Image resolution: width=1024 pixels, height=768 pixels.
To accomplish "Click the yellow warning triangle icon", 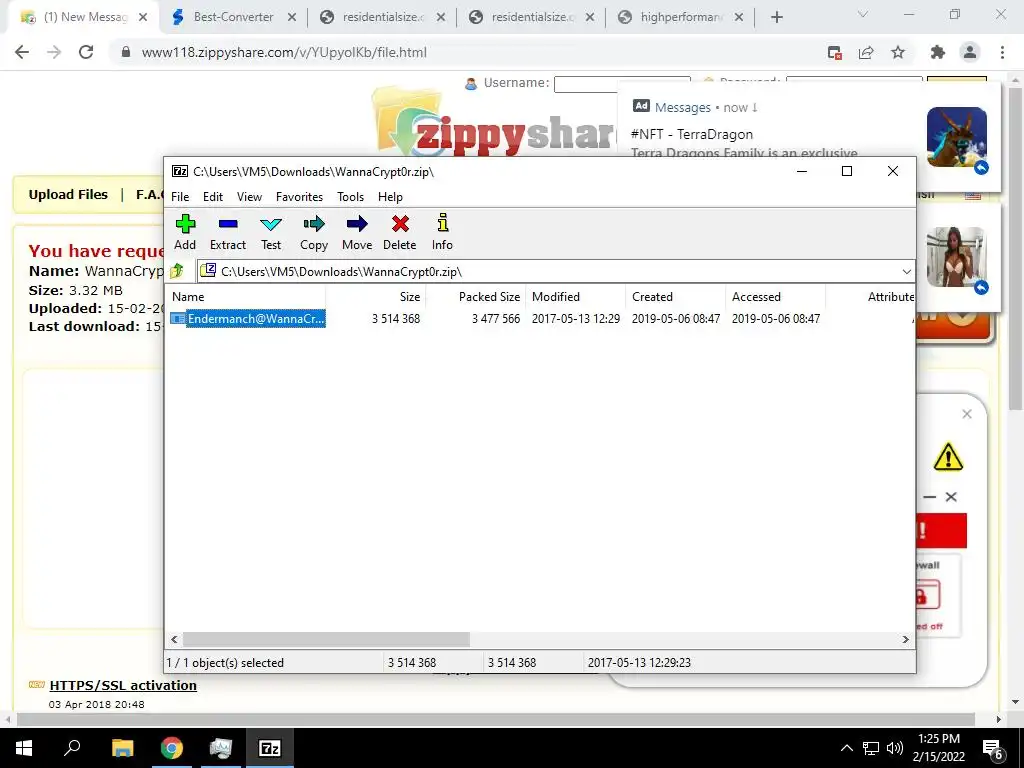I will pyautogui.click(x=948, y=456).
